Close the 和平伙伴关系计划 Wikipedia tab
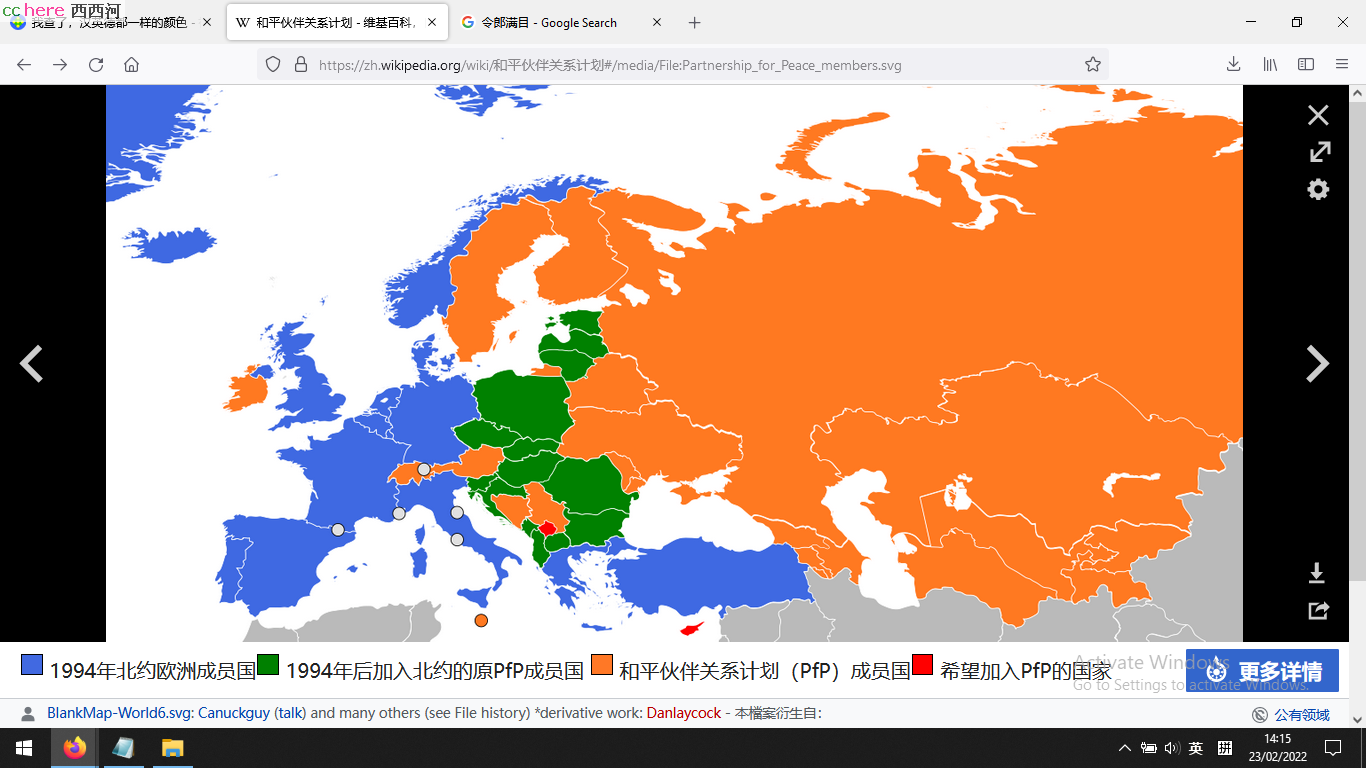 coord(433,22)
